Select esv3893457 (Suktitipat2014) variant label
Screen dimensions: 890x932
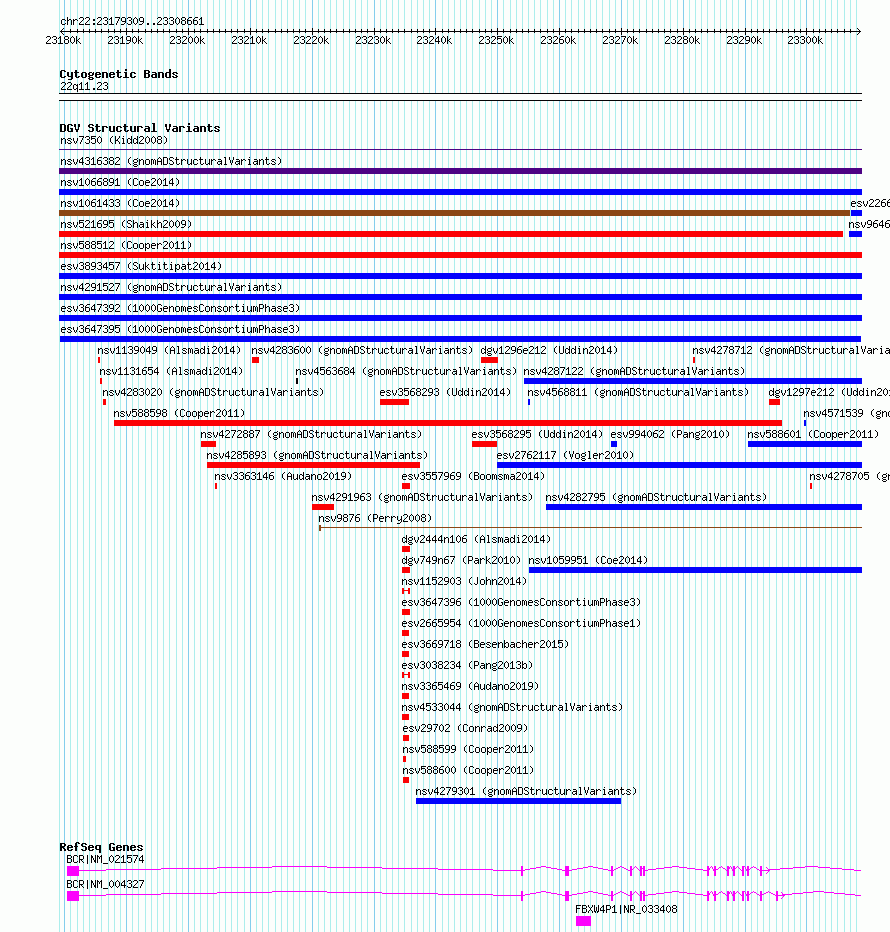(141, 266)
